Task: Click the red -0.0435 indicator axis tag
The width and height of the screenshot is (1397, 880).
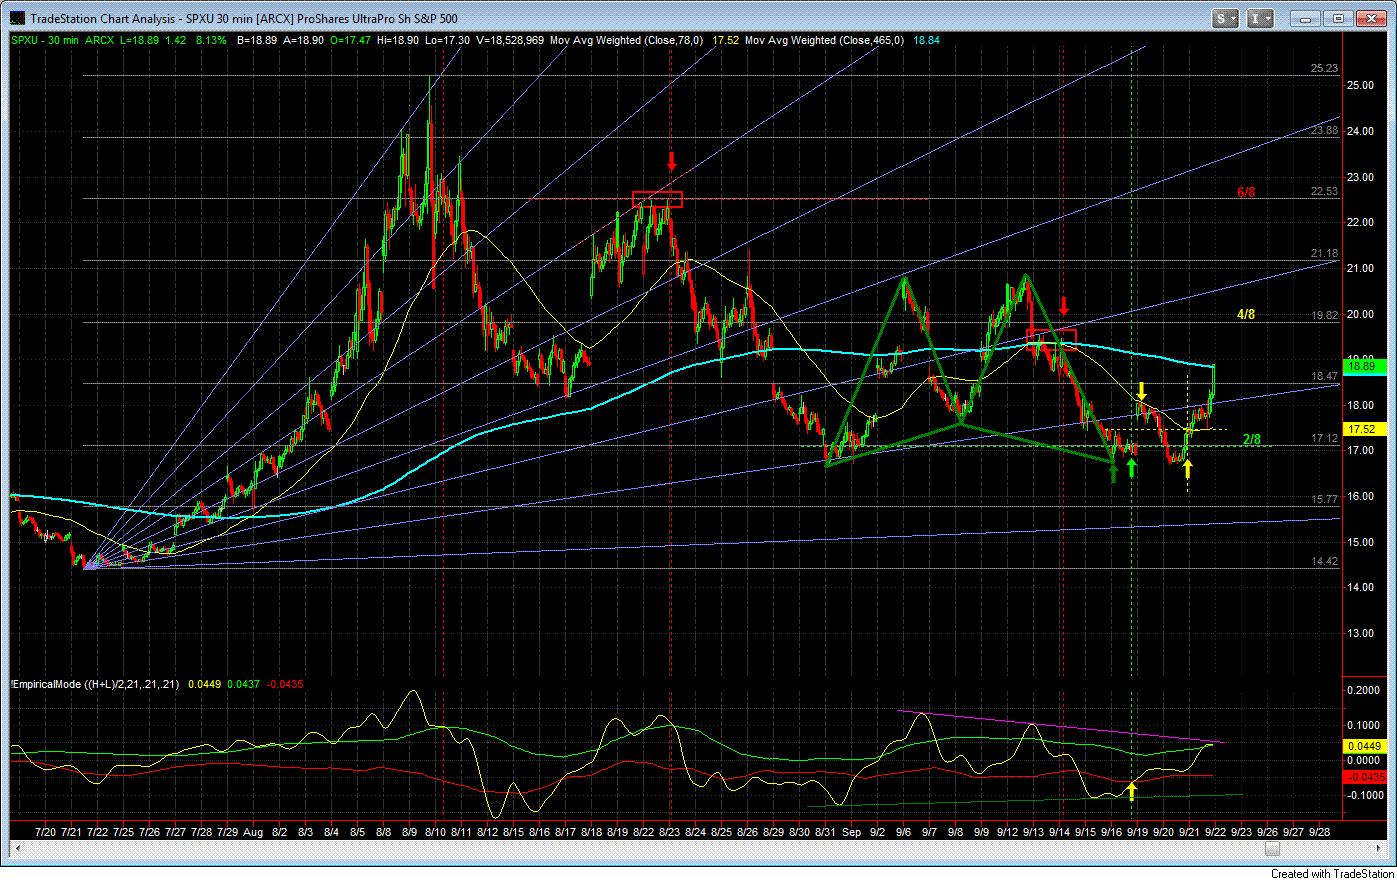Action: [x=1366, y=777]
